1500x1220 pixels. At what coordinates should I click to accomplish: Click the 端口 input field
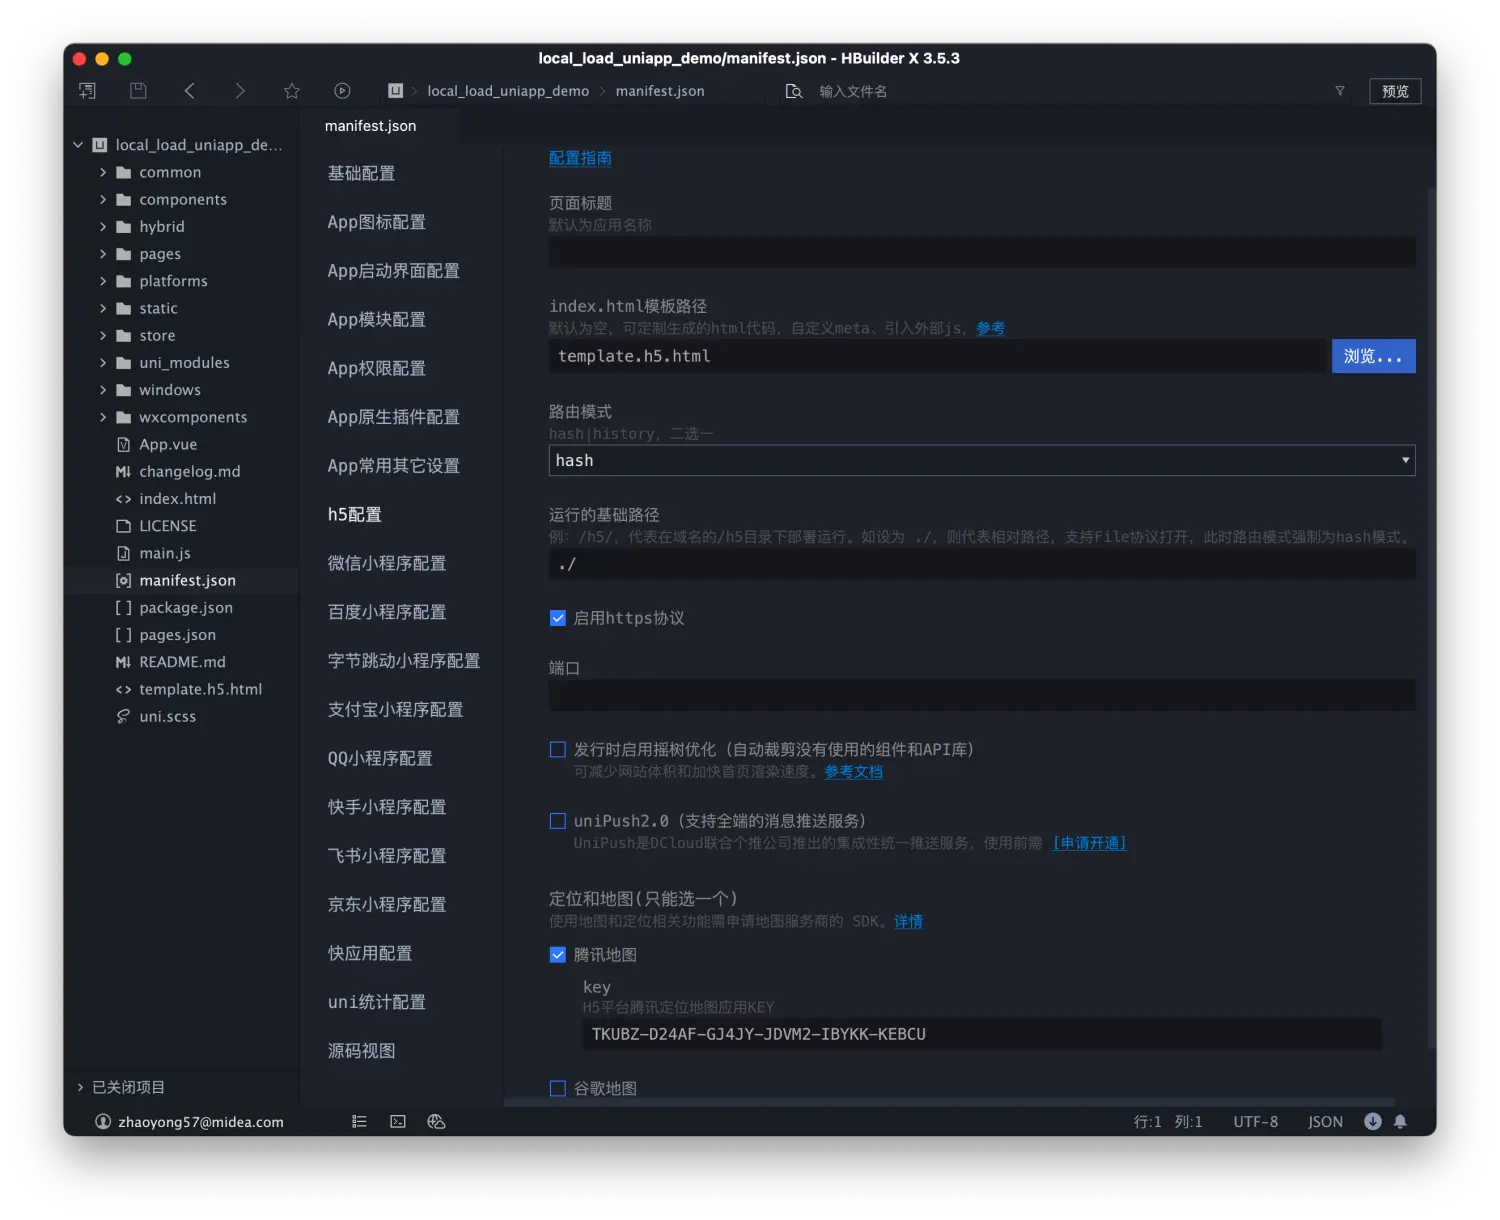(981, 695)
